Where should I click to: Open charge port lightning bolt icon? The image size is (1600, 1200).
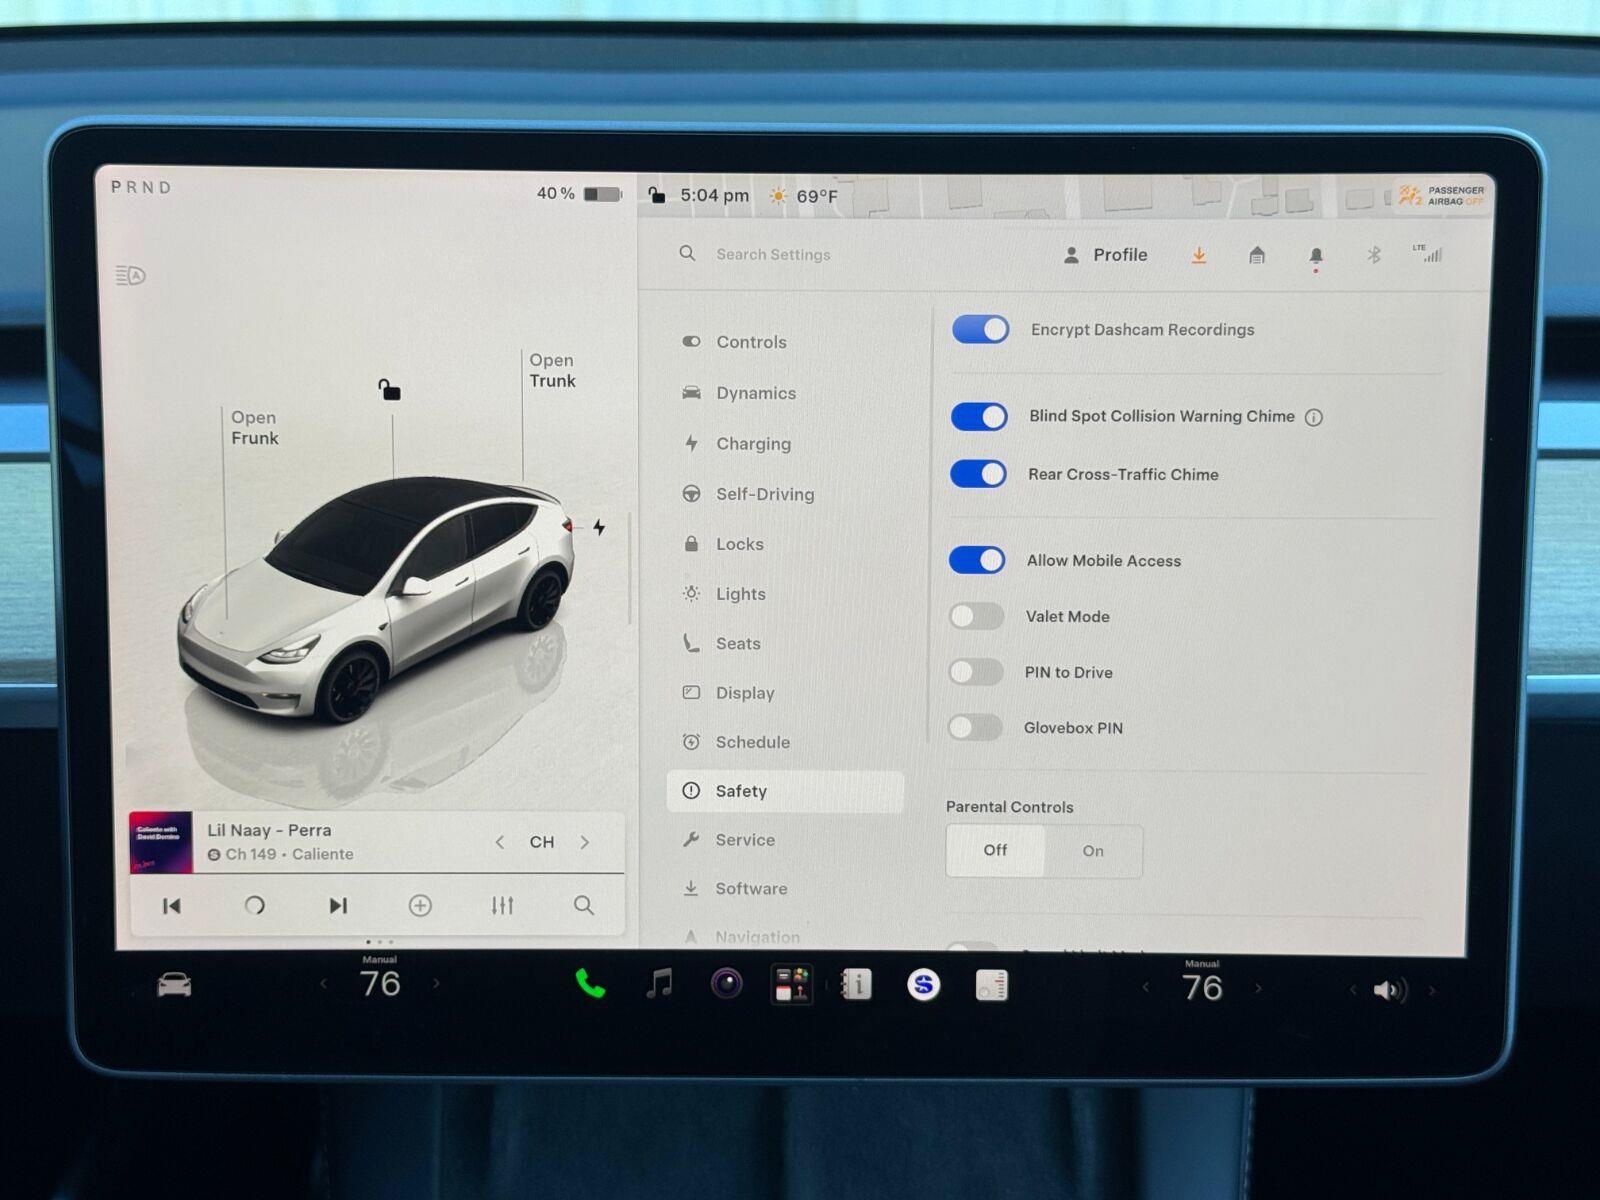[599, 527]
